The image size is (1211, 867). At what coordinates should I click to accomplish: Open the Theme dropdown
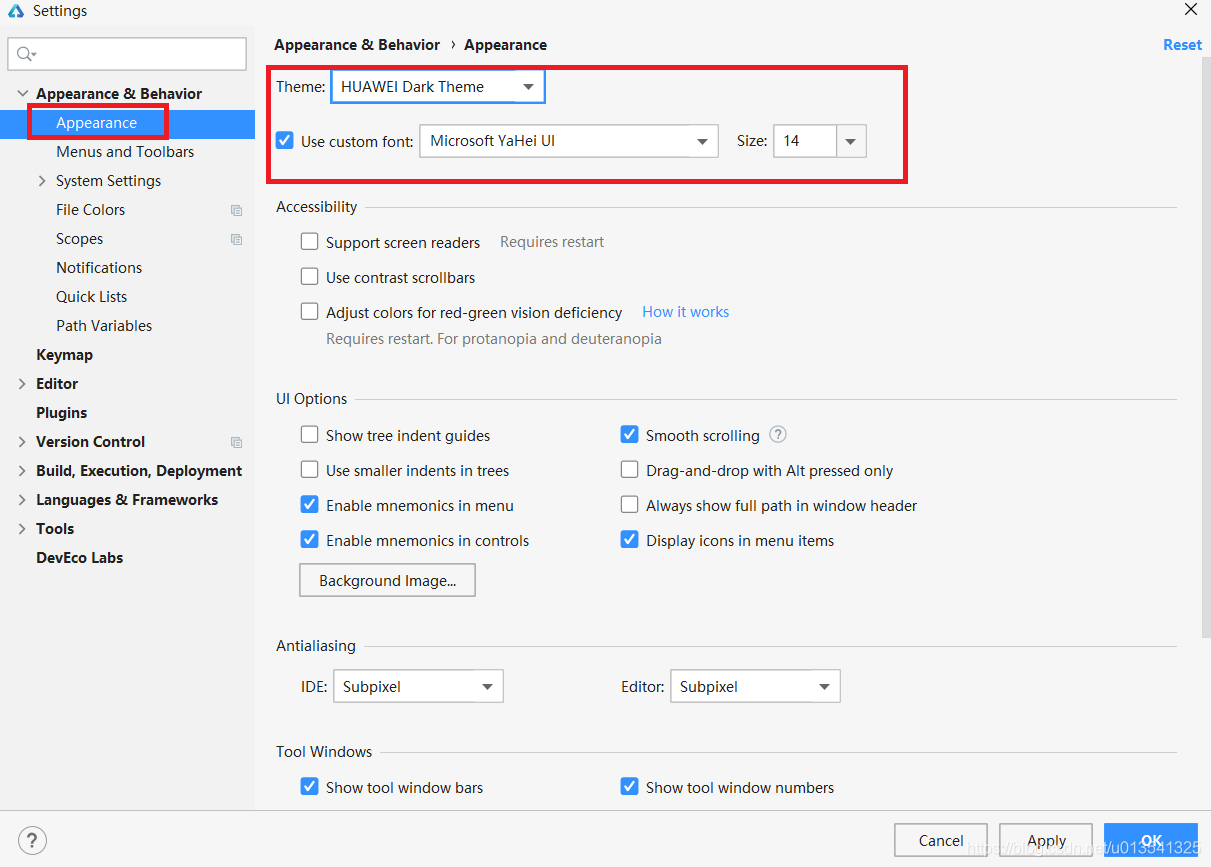click(x=438, y=86)
